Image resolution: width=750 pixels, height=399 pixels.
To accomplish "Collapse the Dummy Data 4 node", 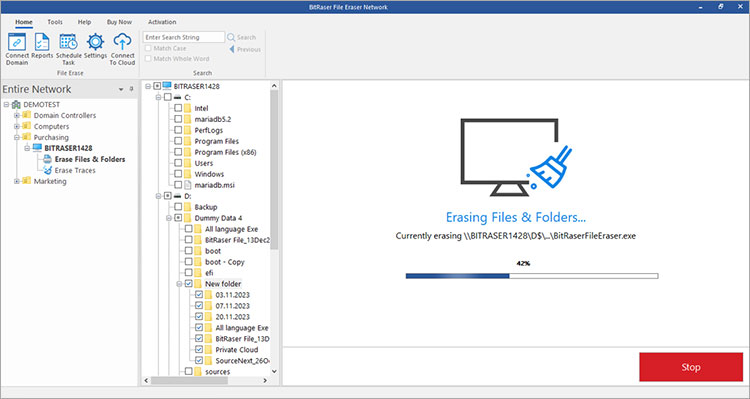I will 169,218.
